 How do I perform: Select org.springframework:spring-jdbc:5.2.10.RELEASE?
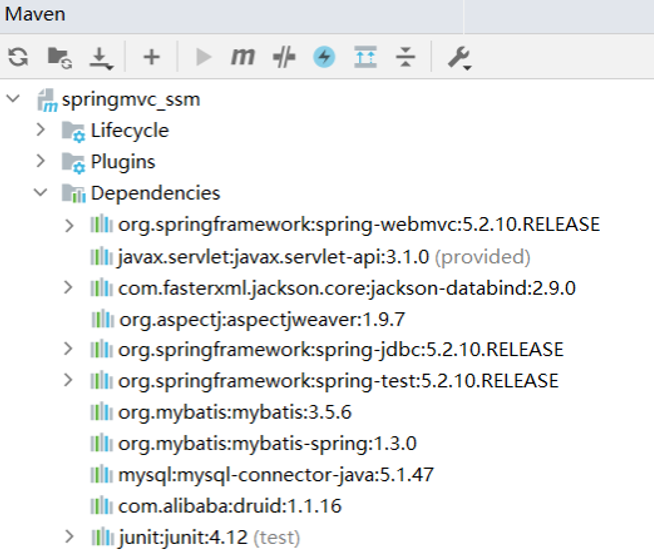pyautogui.click(x=341, y=350)
